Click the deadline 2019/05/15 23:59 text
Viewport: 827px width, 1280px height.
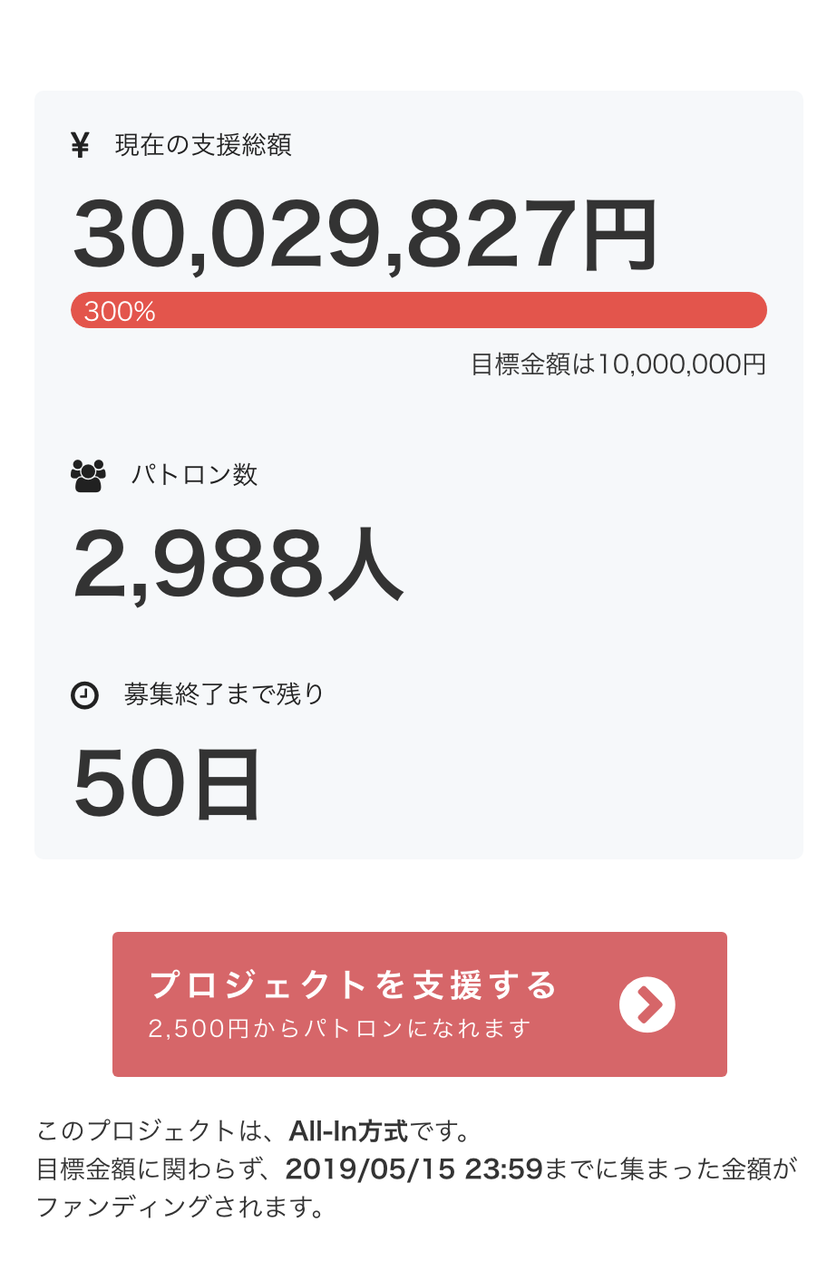tap(414, 1169)
